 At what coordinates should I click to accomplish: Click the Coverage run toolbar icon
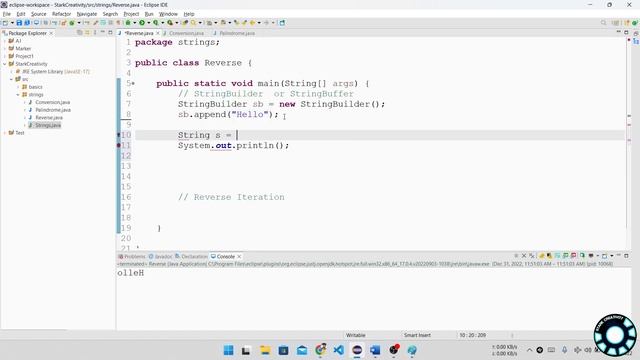tap(156, 23)
